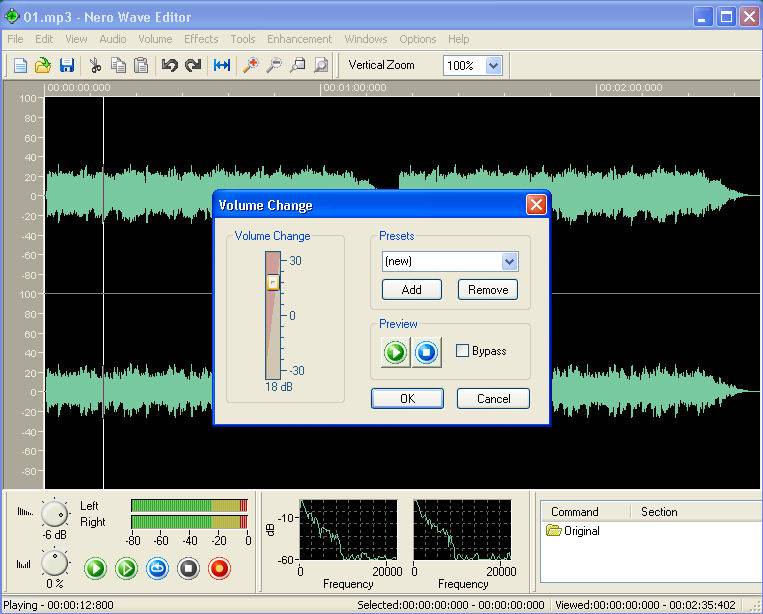Stop preview in Volume Change dialog
The height and width of the screenshot is (614, 763).
(427, 352)
